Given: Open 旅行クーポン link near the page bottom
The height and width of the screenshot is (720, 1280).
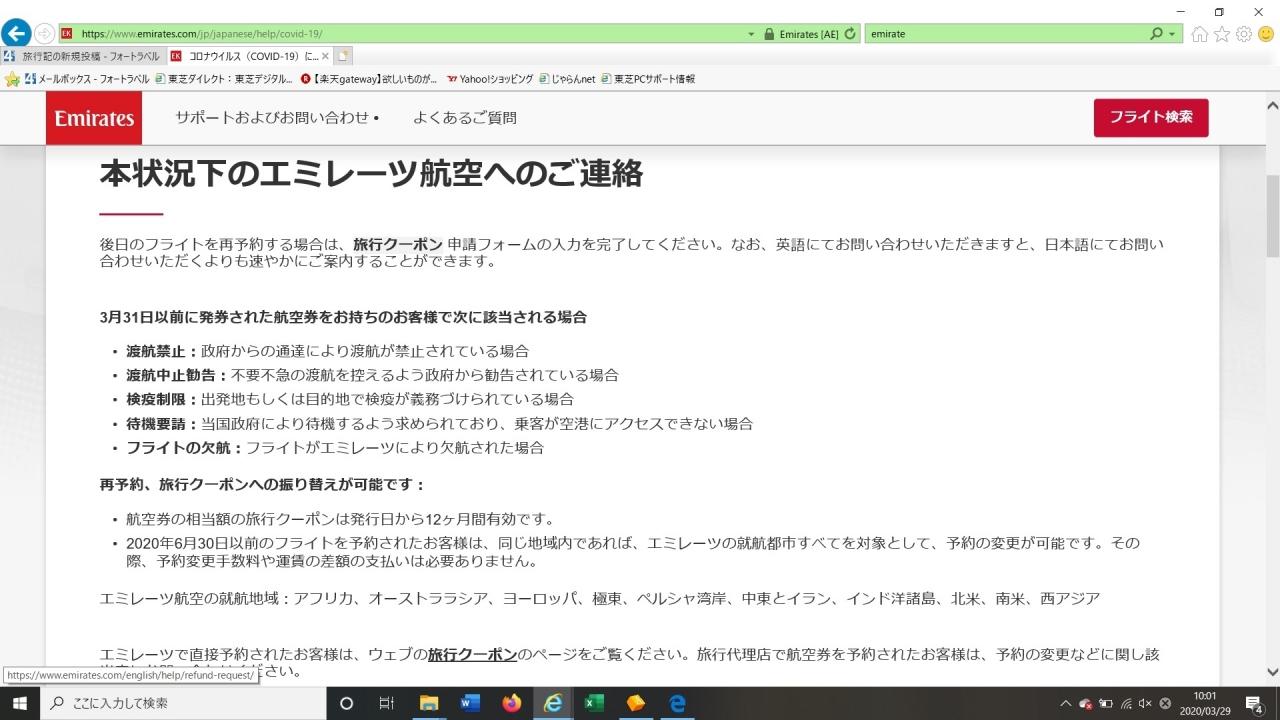Looking at the screenshot, I should (x=472, y=654).
